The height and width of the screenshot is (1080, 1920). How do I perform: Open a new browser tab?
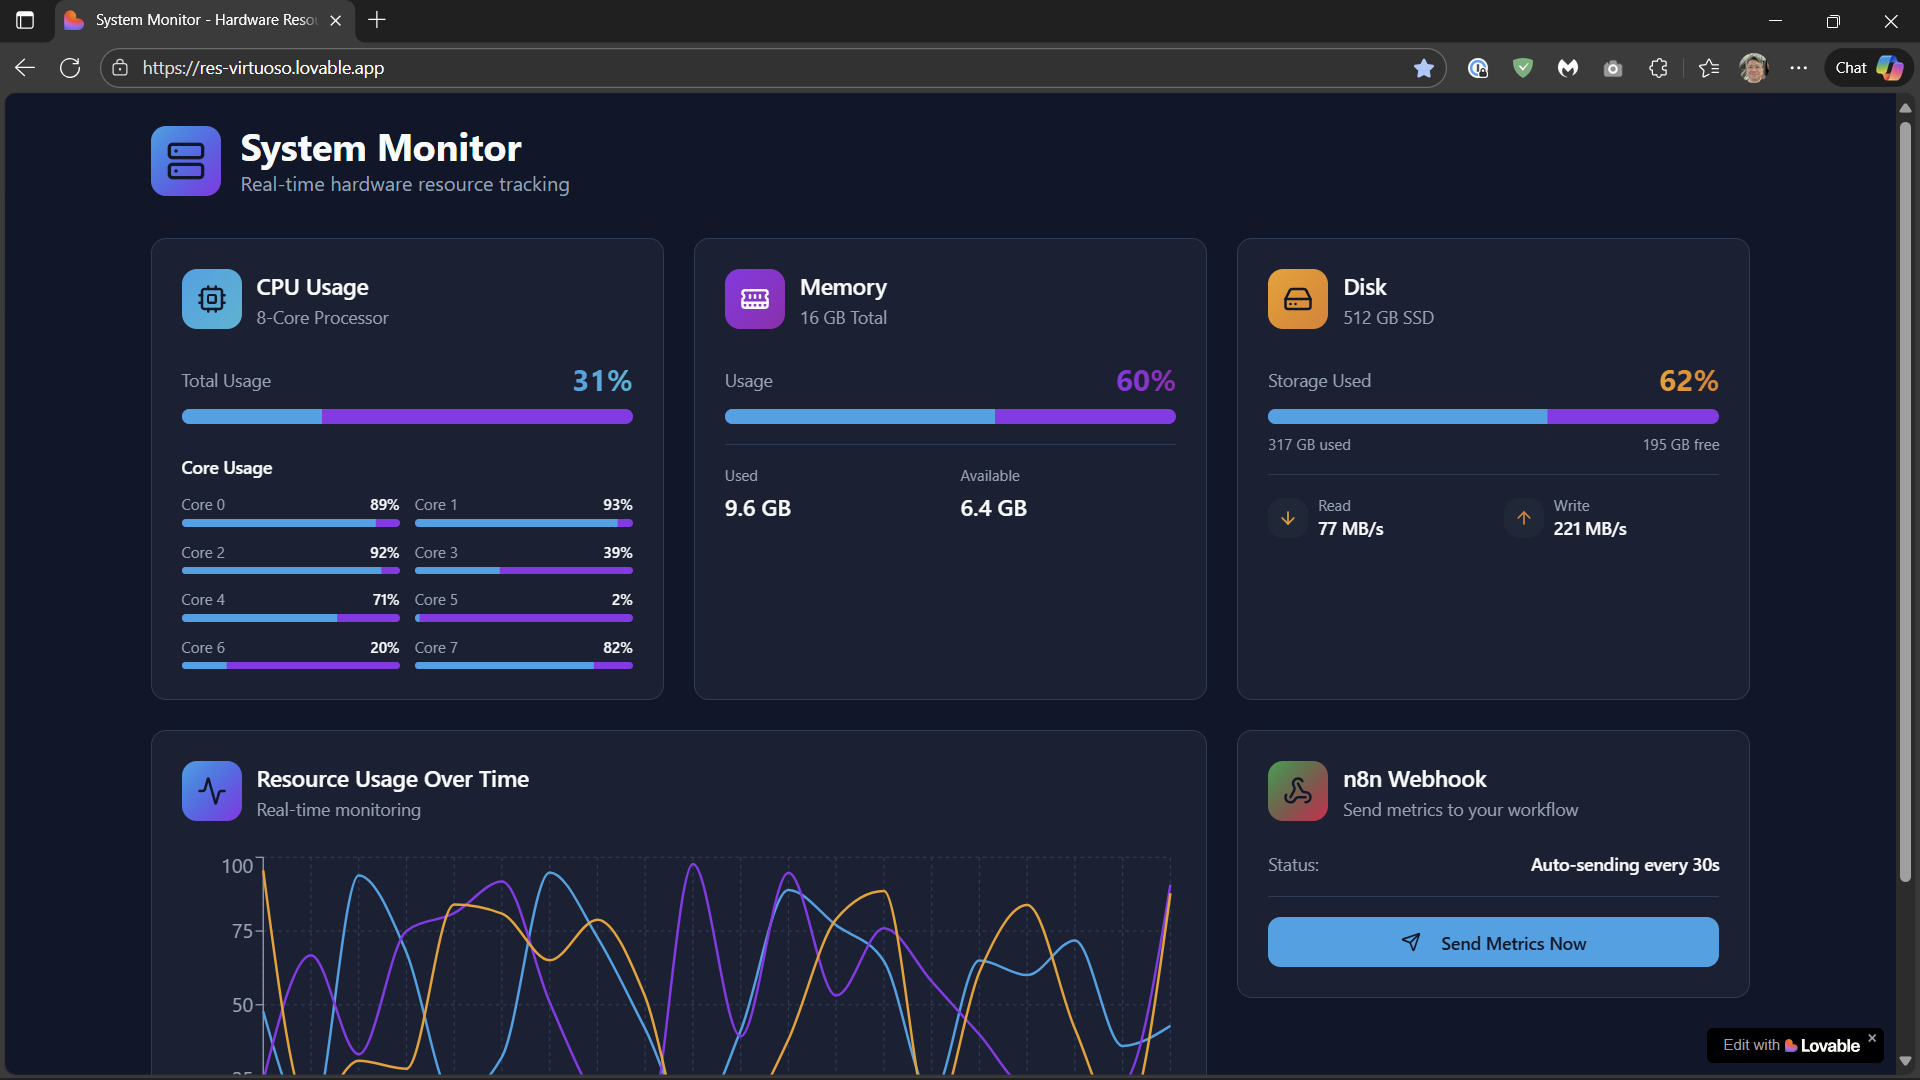tap(377, 20)
